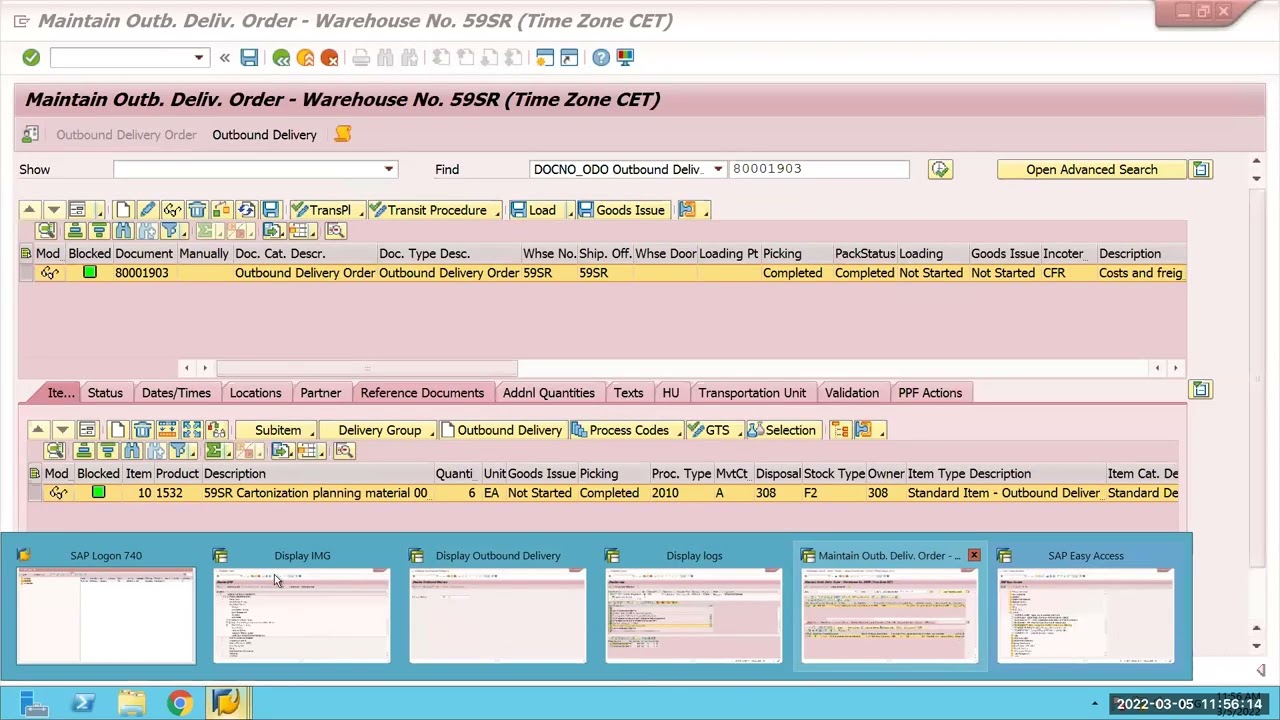This screenshot has width=1280, height=720.
Task: Toggle Display/Change glasses icon in header toolbar
Action: coord(172,210)
